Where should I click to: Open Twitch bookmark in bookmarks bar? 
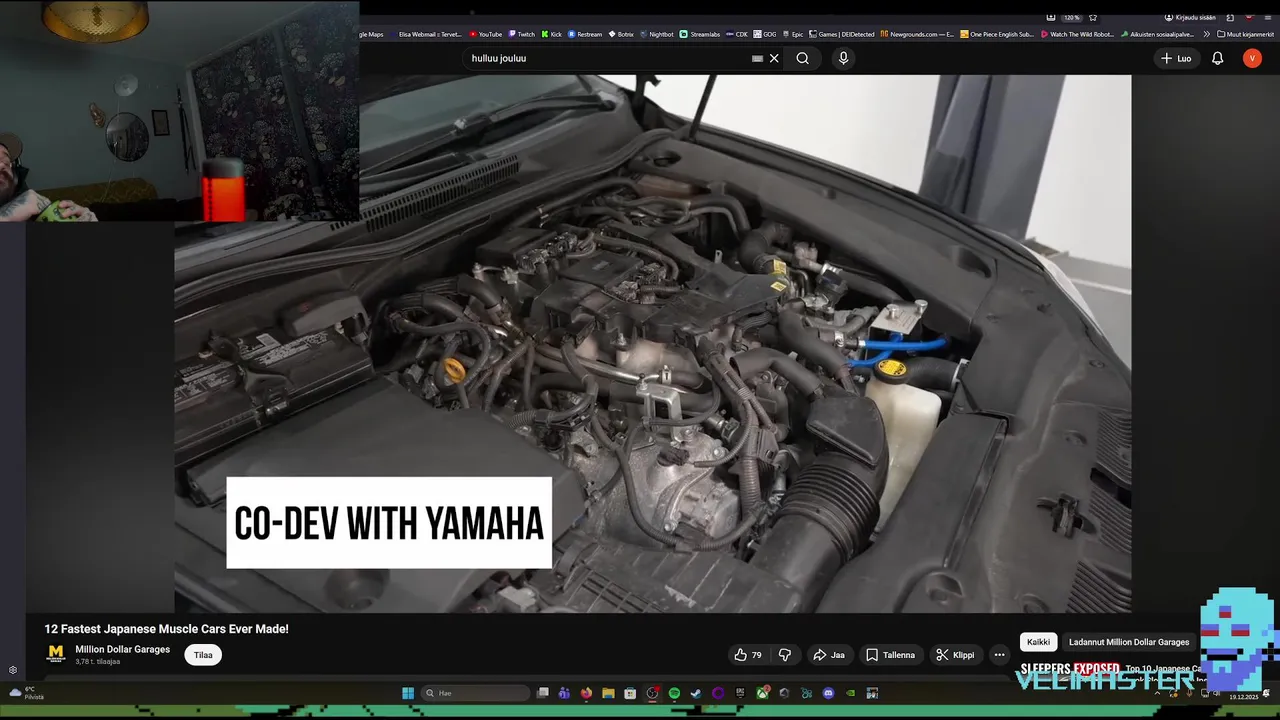pyautogui.click(x=521, y=34)
